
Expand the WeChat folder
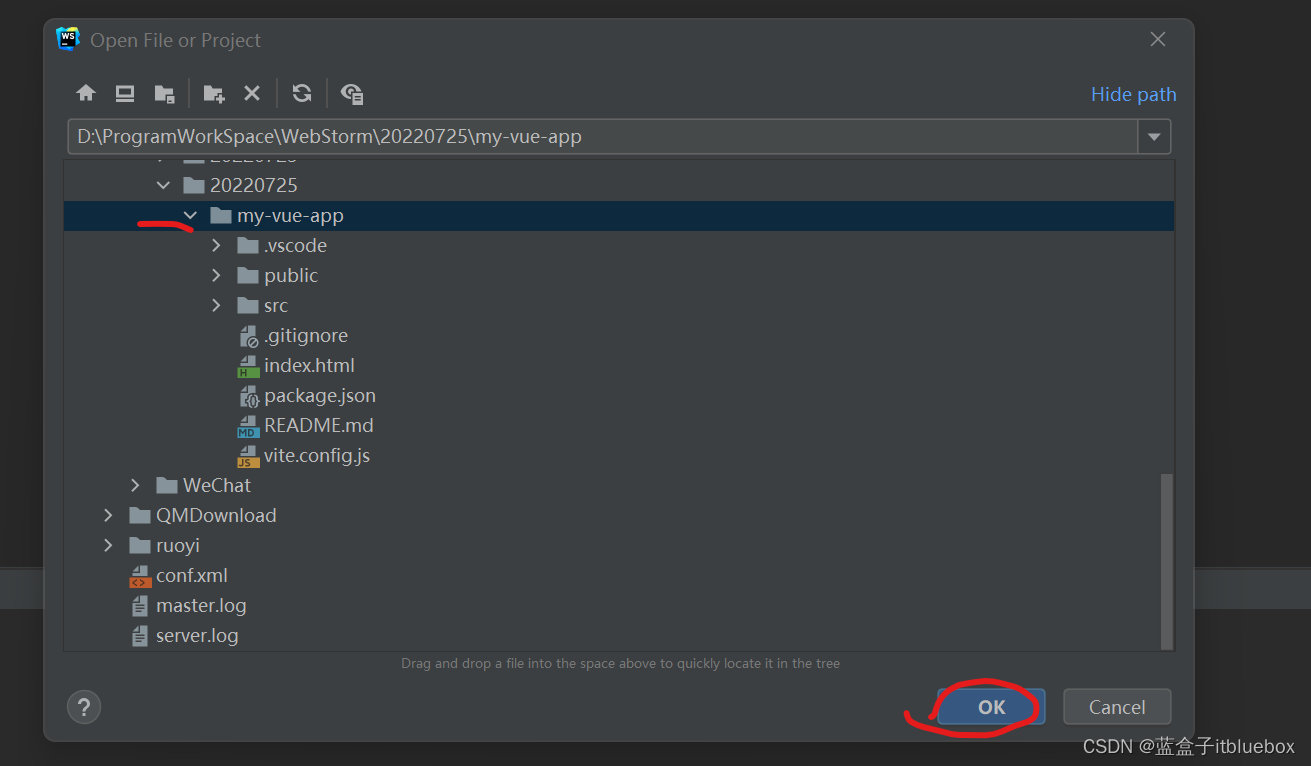coord(136,485)
